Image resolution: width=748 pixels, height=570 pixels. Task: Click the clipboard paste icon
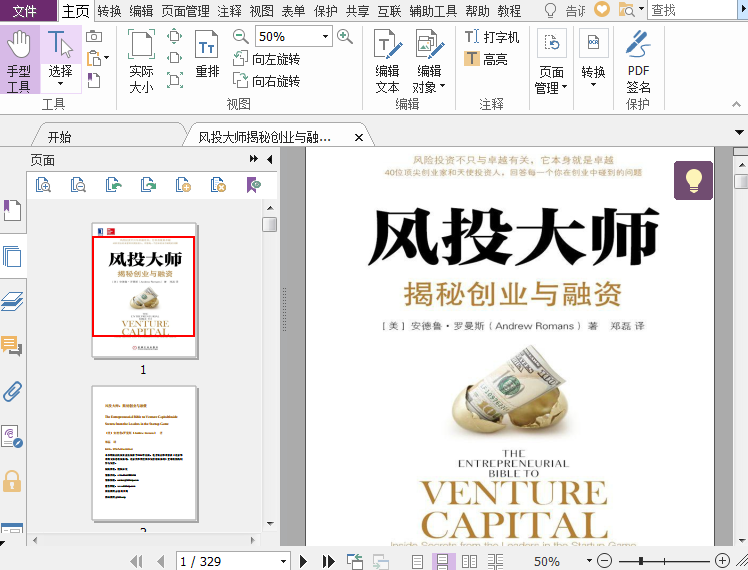pos(94,58)
